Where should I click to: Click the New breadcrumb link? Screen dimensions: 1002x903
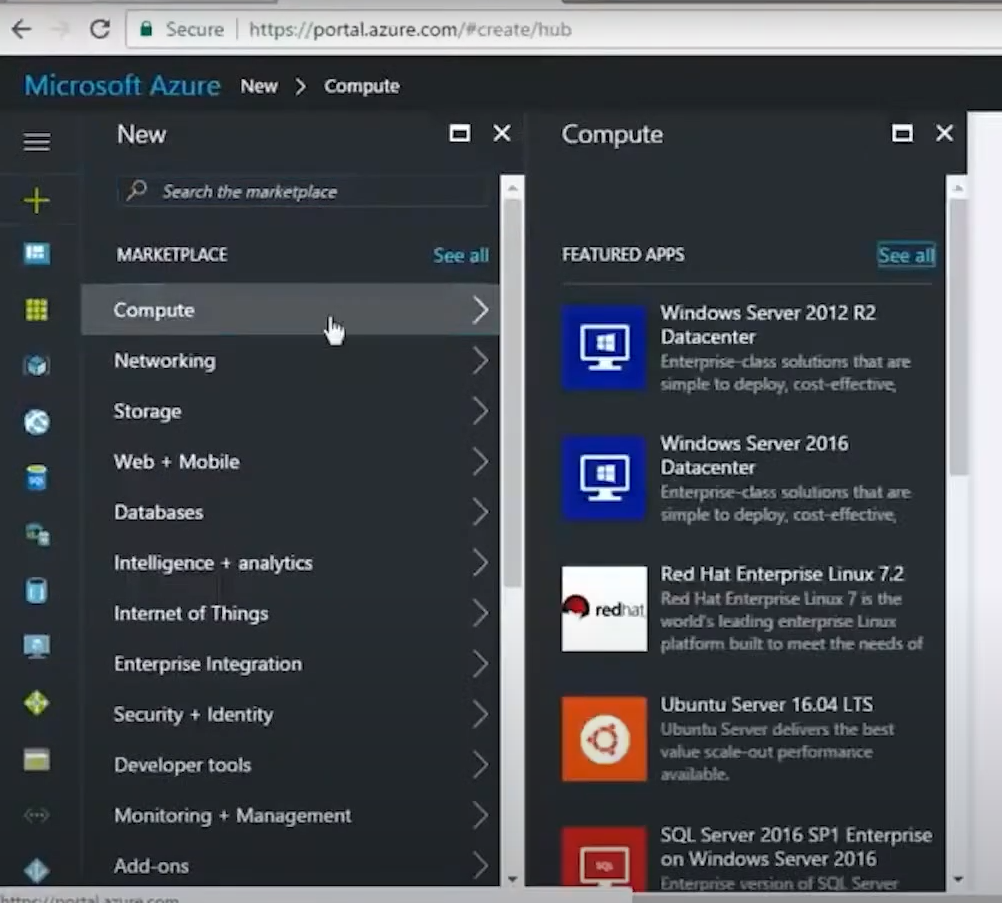pyautogui.click(x=259, y=86)
